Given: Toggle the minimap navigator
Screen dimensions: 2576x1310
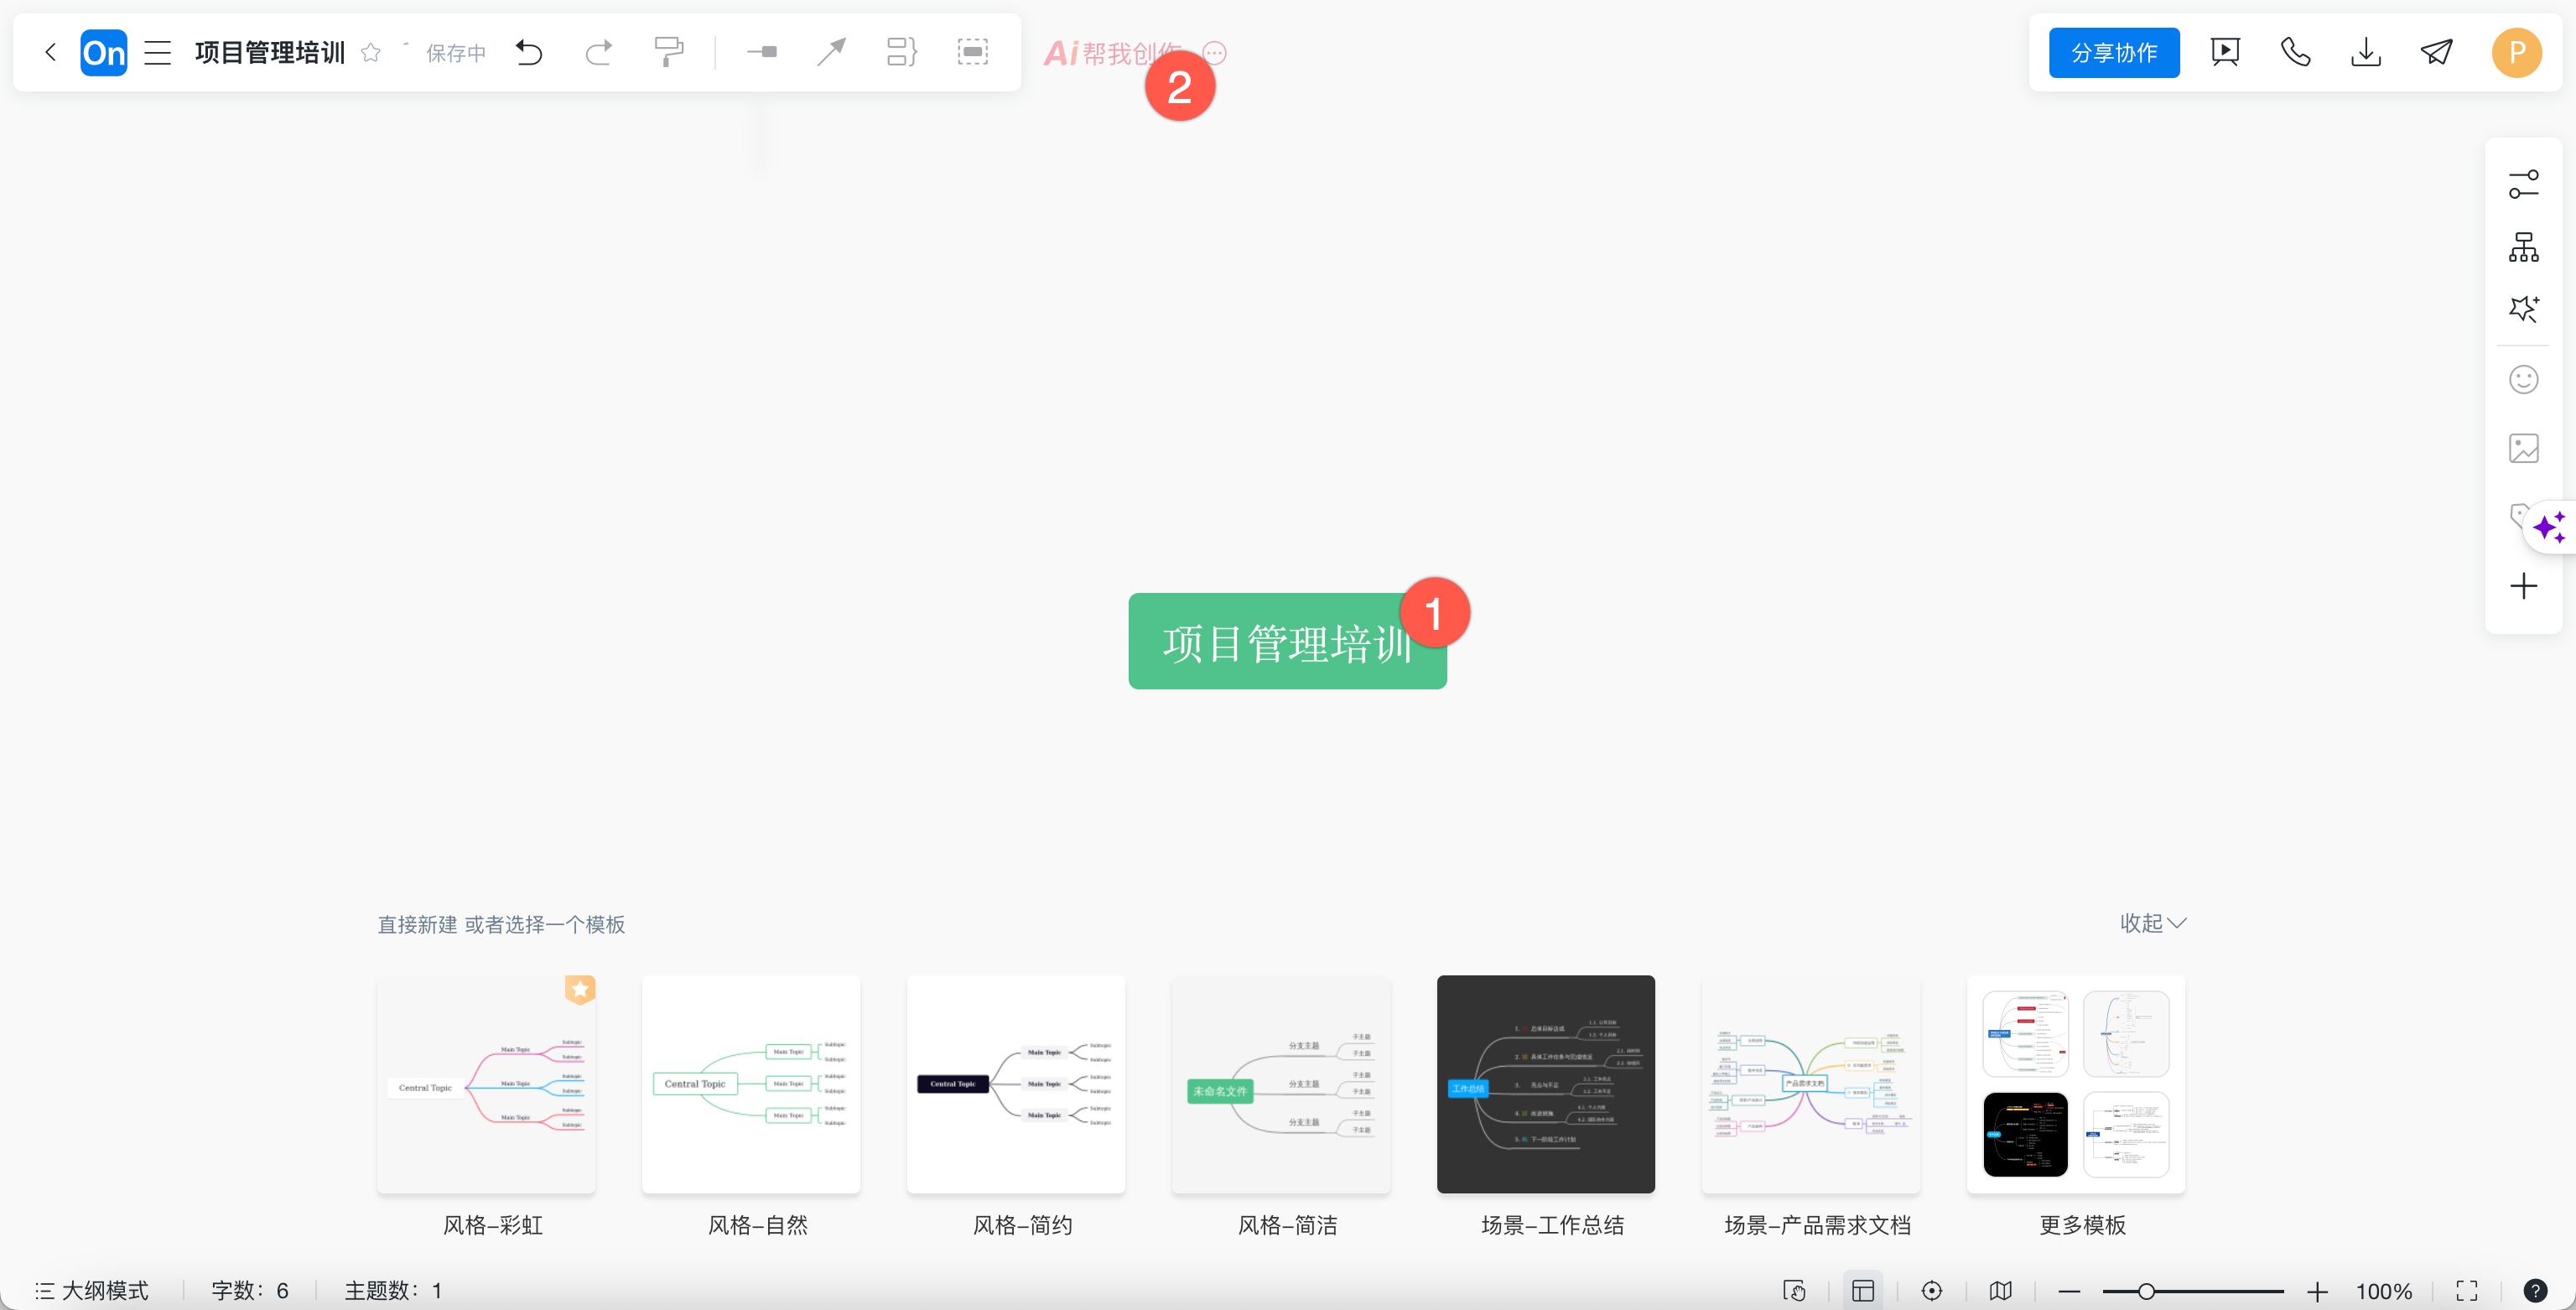Looking at the screenshot, I should (2001, 1290).
